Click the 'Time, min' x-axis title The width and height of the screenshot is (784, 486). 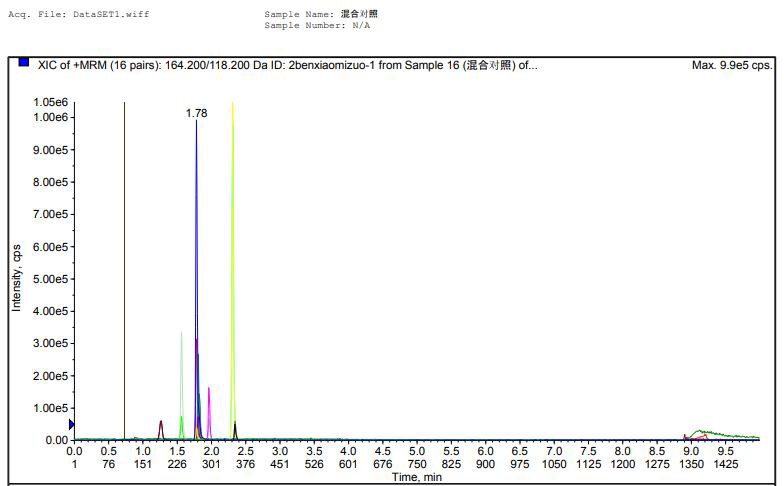pos(417,477)
